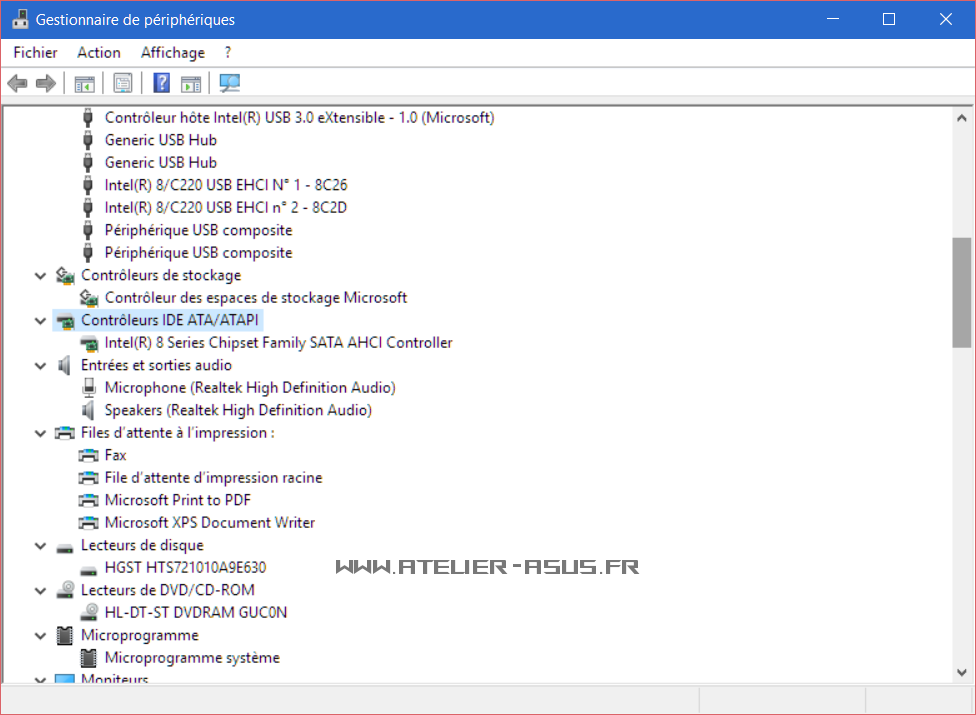Select Microphone (Realtek High Definition Audio)
Image resolution: width=976 pixels, height=715 pixels.
point(250,387)
